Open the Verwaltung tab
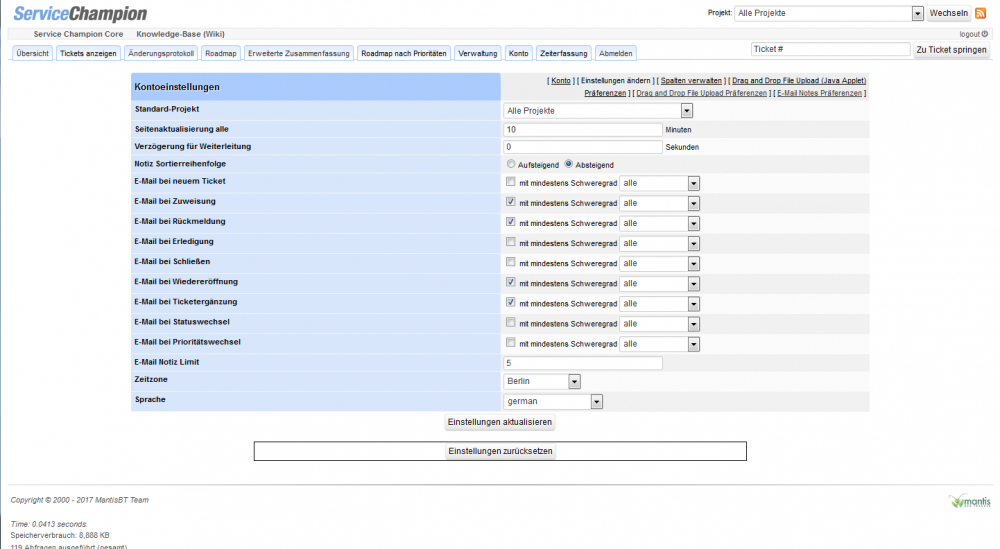This screenshot has height=549, width=1000. tap(478, 54)
